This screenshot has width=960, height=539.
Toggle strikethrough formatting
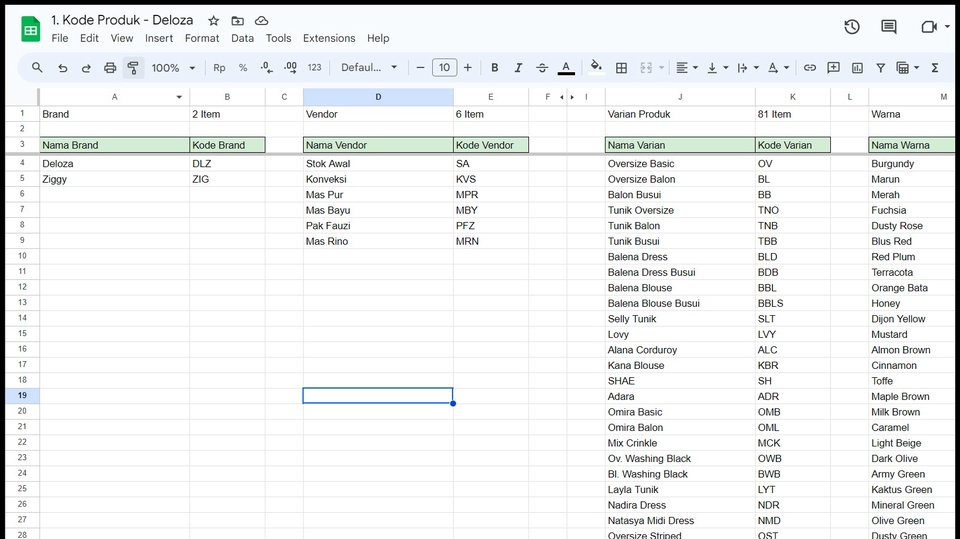point(542,67)
